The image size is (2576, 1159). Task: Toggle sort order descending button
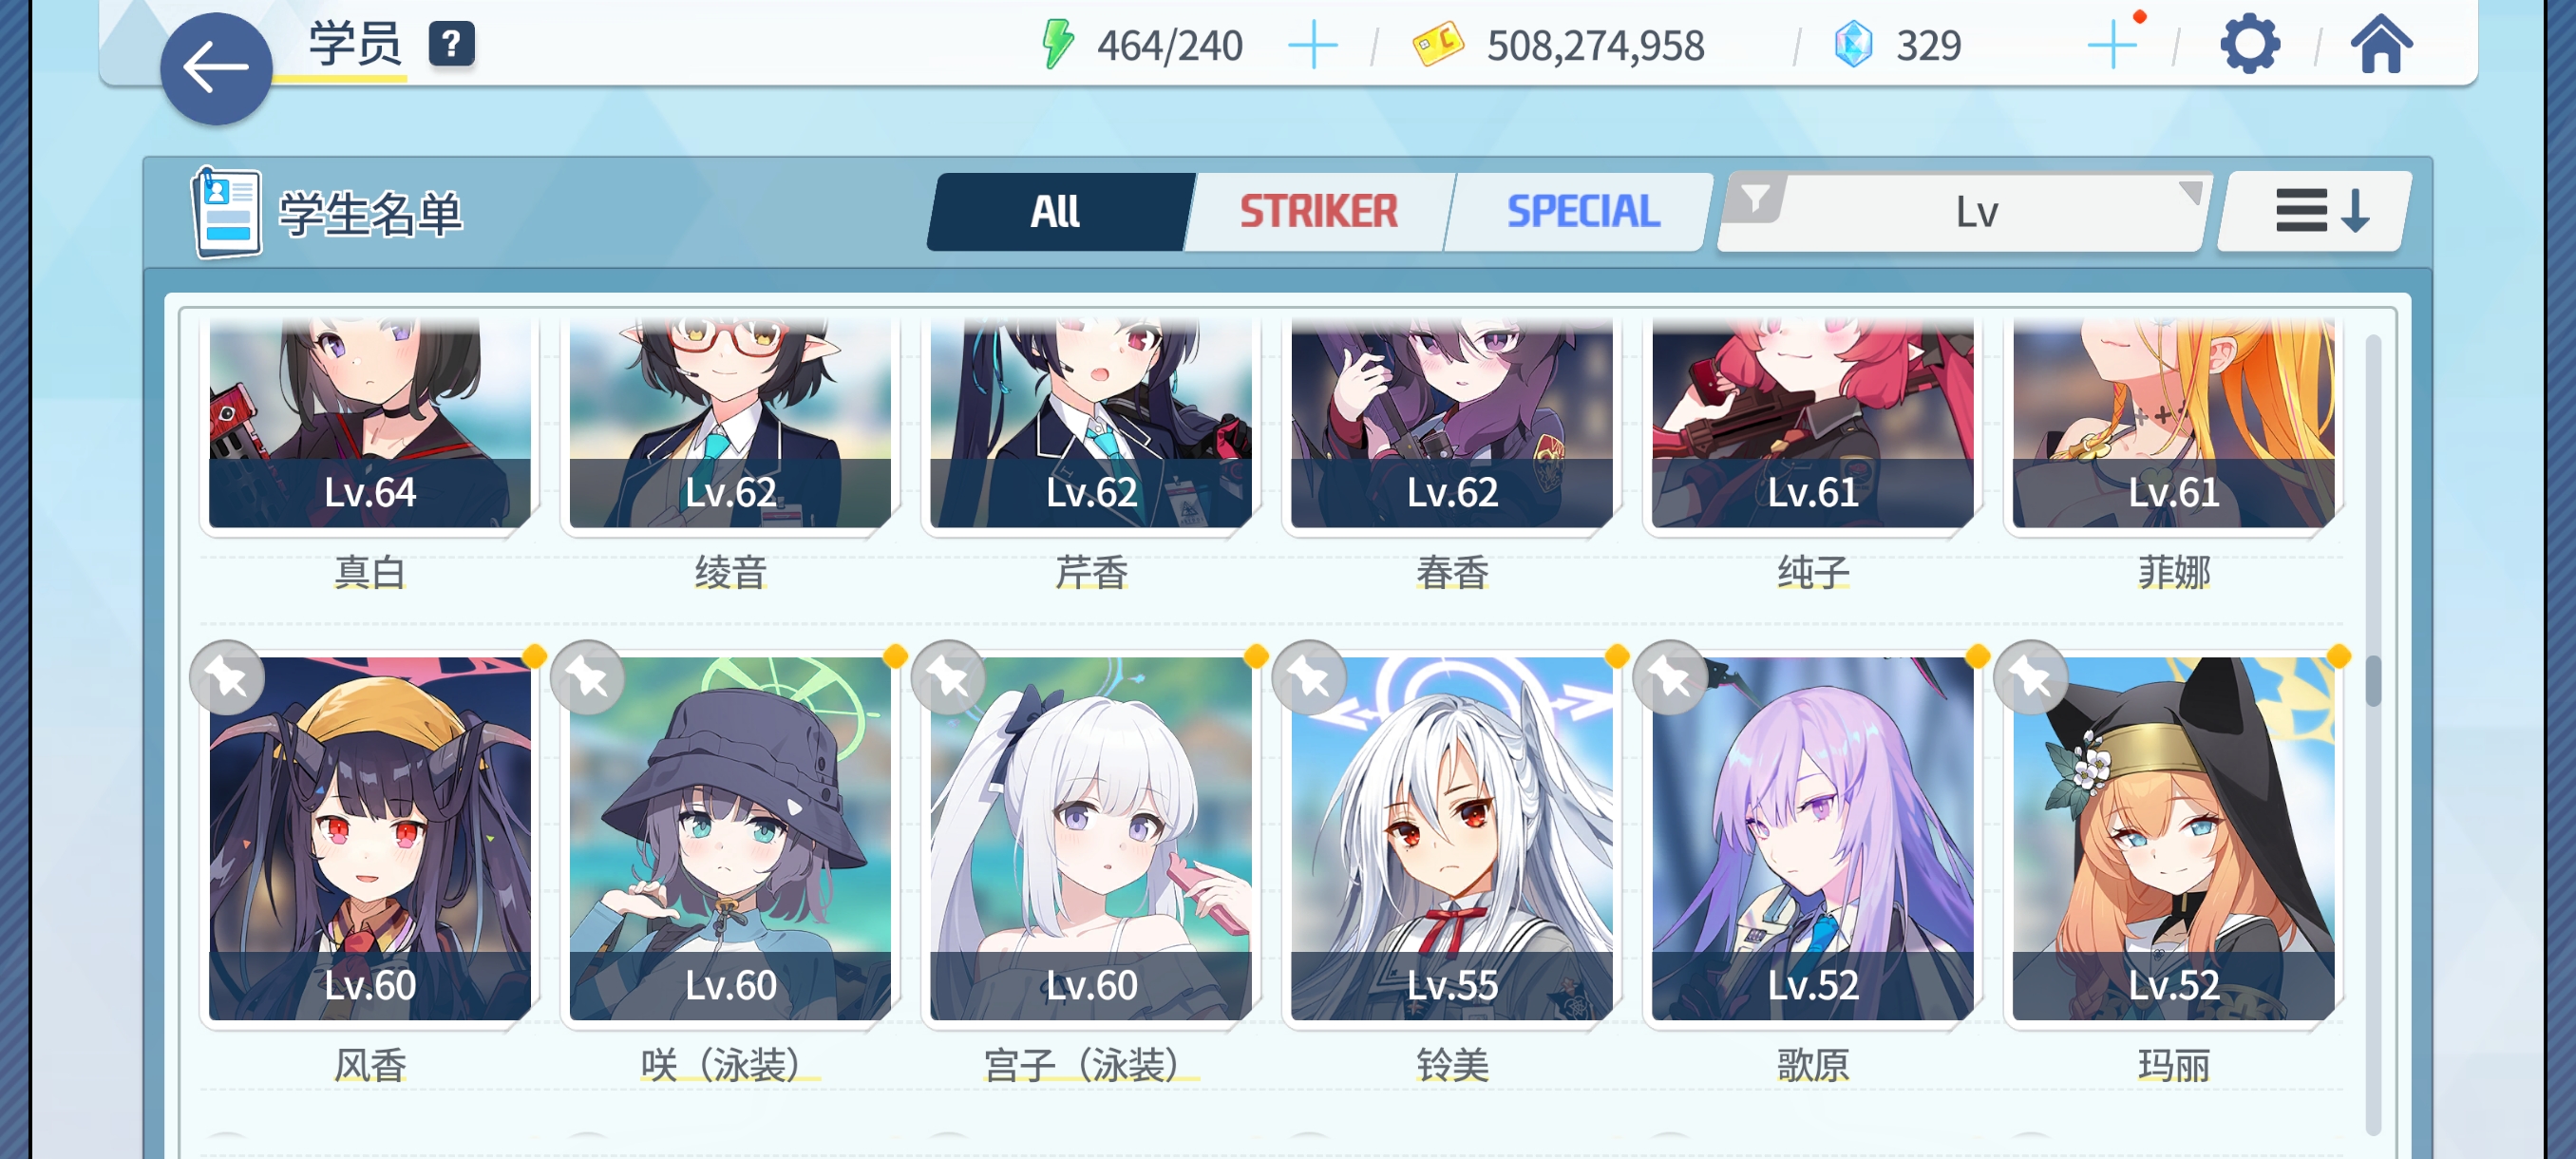[2316, 212]
